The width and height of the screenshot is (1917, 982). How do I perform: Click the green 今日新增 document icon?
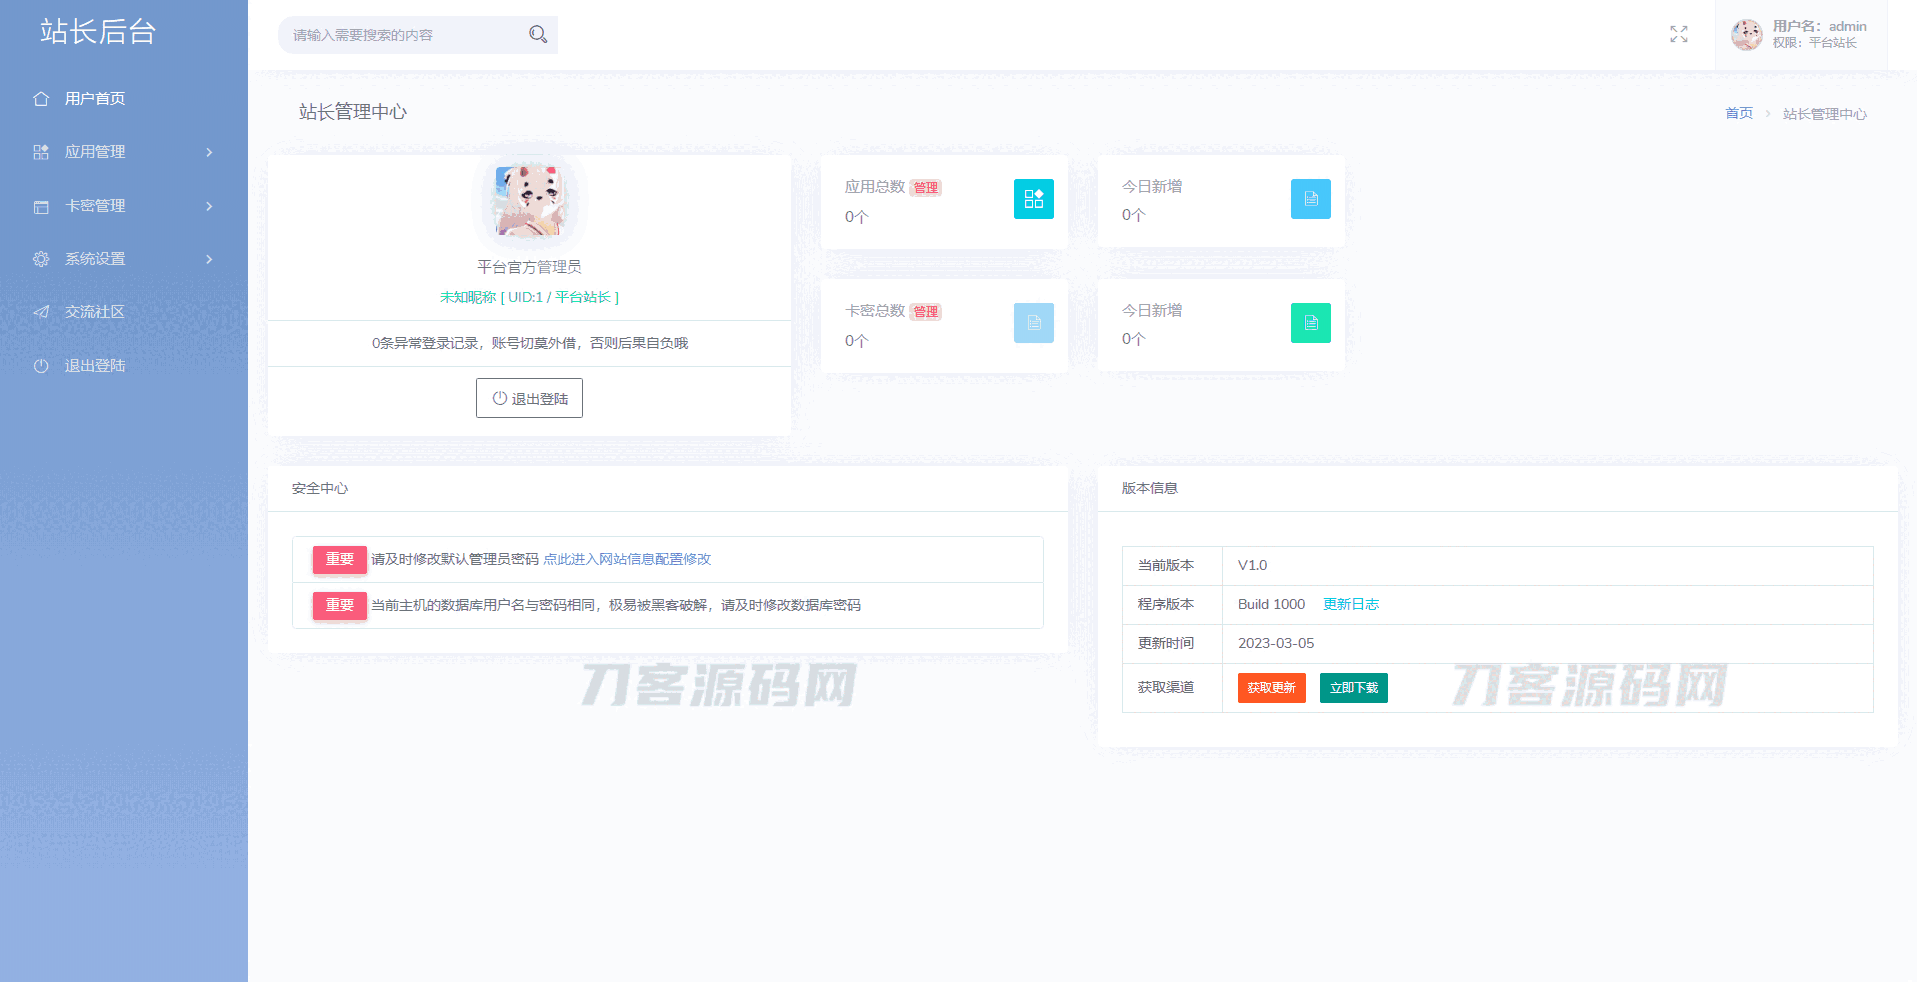1310,323
